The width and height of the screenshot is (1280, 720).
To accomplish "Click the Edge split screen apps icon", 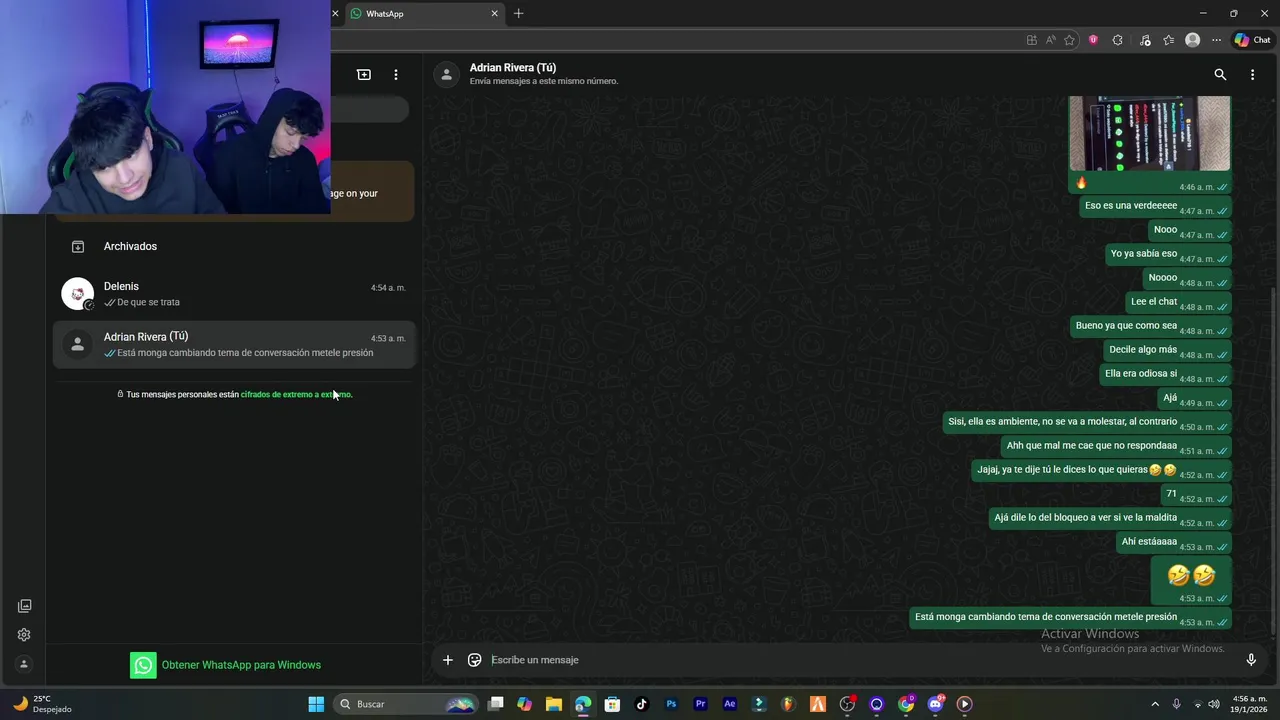I will [x=1032, y=40].
